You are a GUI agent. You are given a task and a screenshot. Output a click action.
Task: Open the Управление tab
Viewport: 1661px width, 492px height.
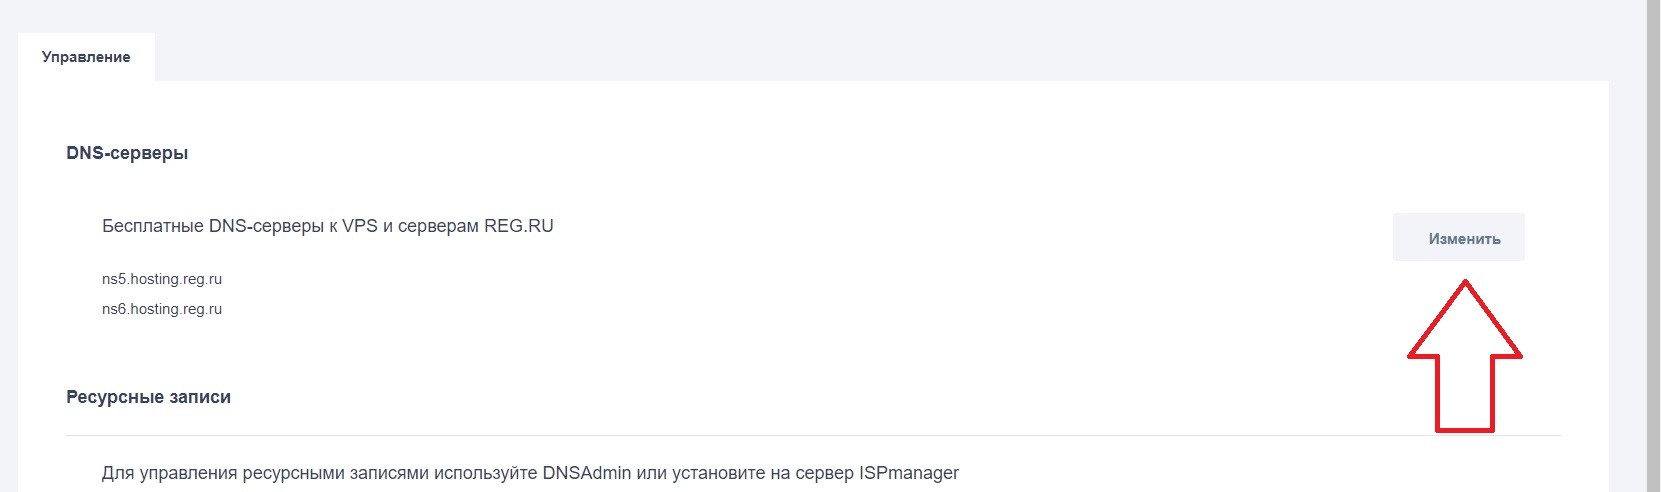86,57
